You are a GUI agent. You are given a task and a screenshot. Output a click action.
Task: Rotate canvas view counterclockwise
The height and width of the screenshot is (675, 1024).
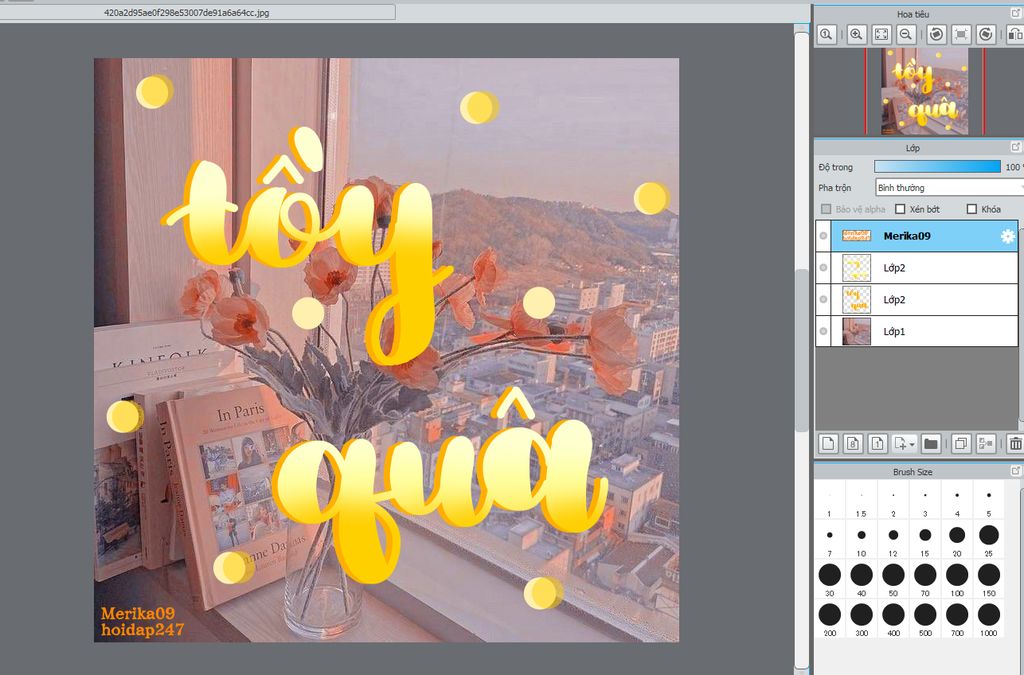coord(936,34)
